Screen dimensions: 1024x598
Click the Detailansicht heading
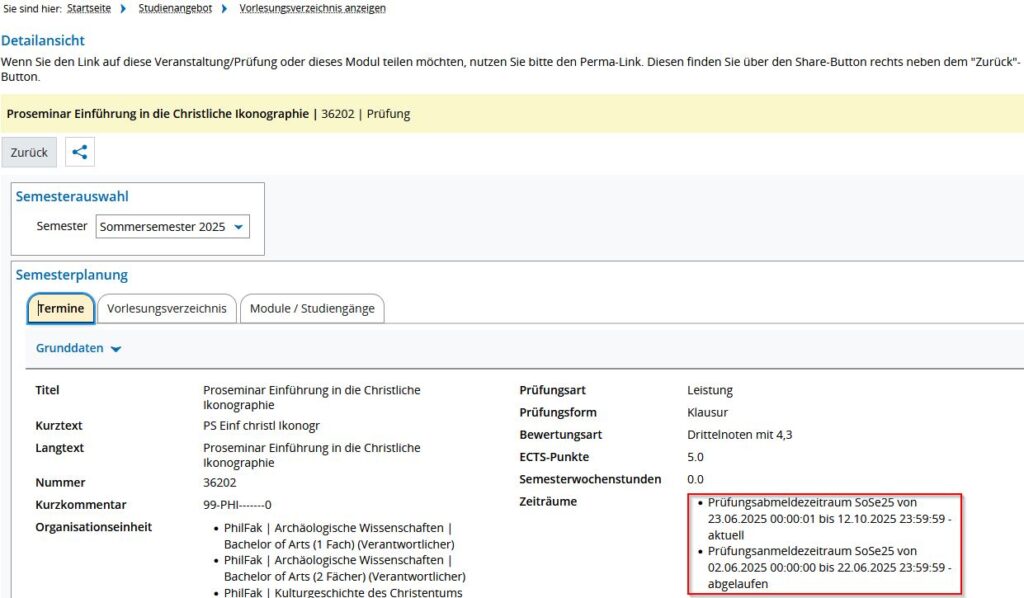click(x=43, y=40)
